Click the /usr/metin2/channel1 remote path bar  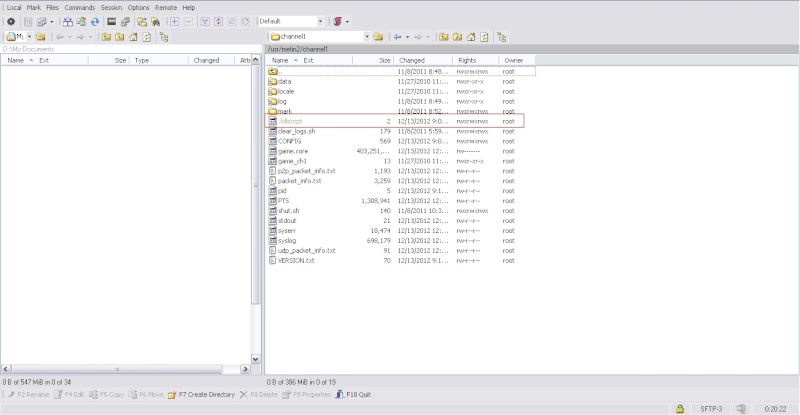(532, 49)
